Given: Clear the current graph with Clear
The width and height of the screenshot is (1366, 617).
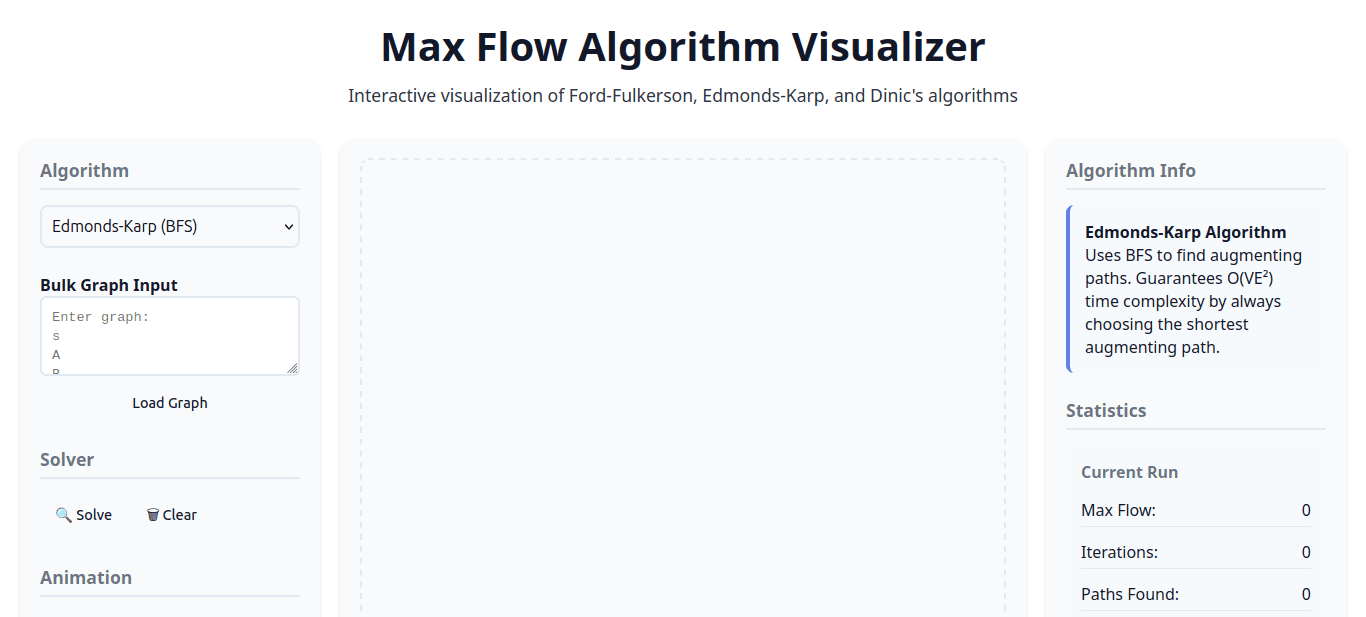Looking at the screenshot, I should 171,514.
